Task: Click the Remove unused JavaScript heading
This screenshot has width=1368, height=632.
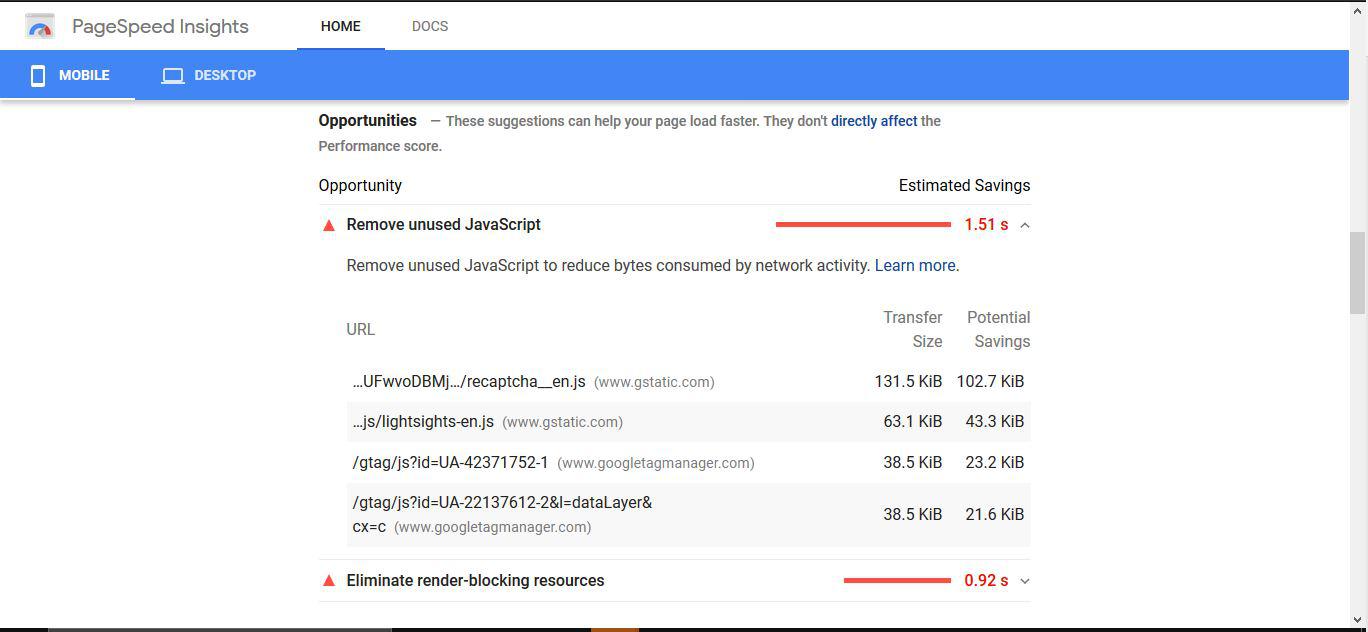Action: 444,225
